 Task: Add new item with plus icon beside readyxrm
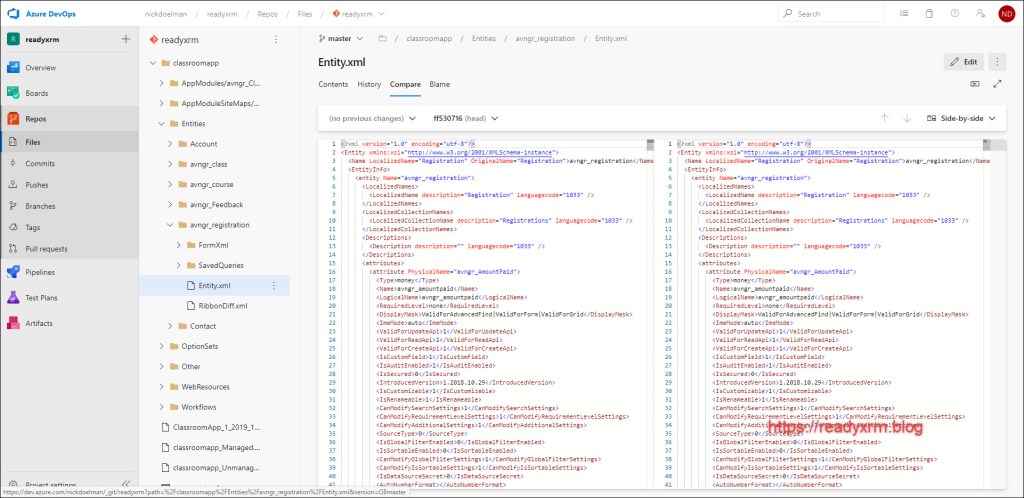(x=125, y=39)
